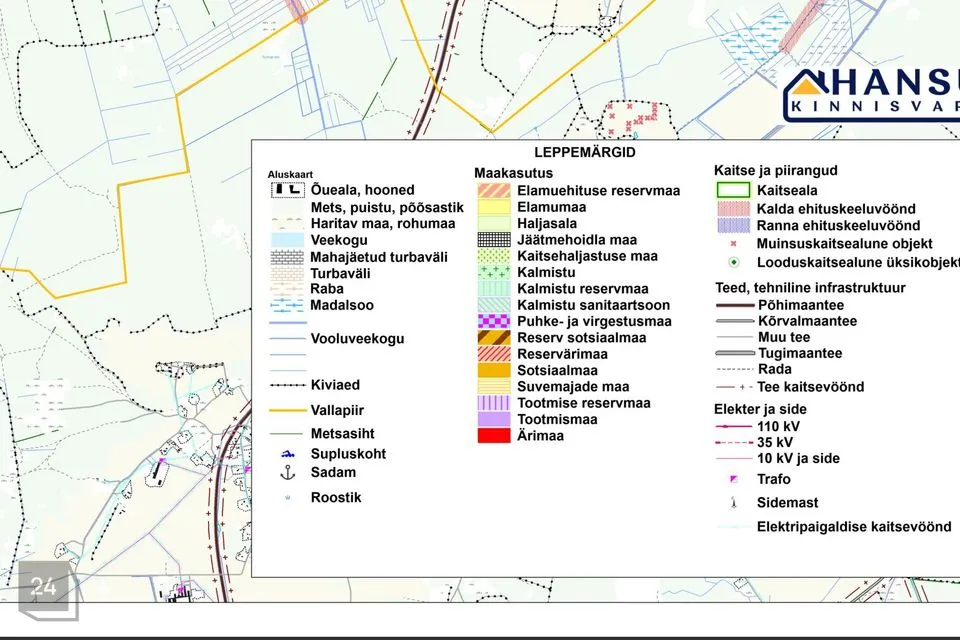Click the red Ärimaa color swatch
Screen dimensions: 960x640
[x=494, y=435]
